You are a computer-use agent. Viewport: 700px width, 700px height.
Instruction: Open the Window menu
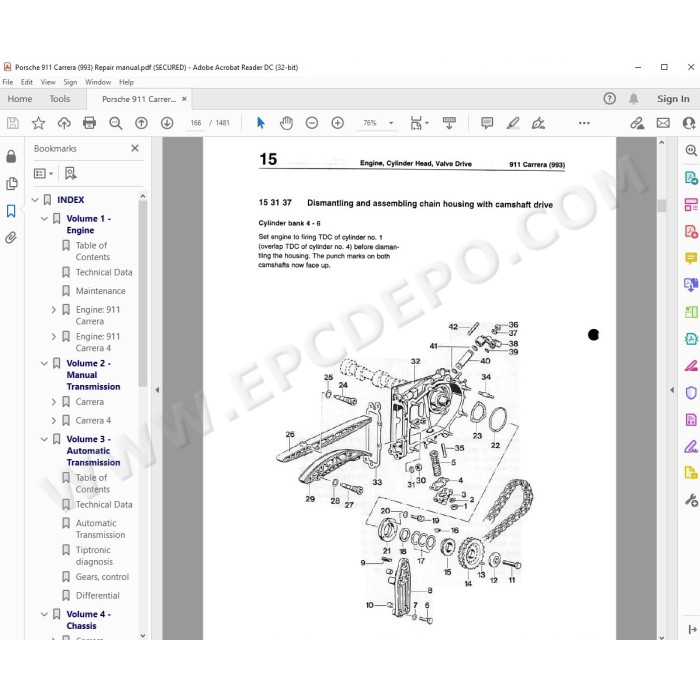(98, 82)
